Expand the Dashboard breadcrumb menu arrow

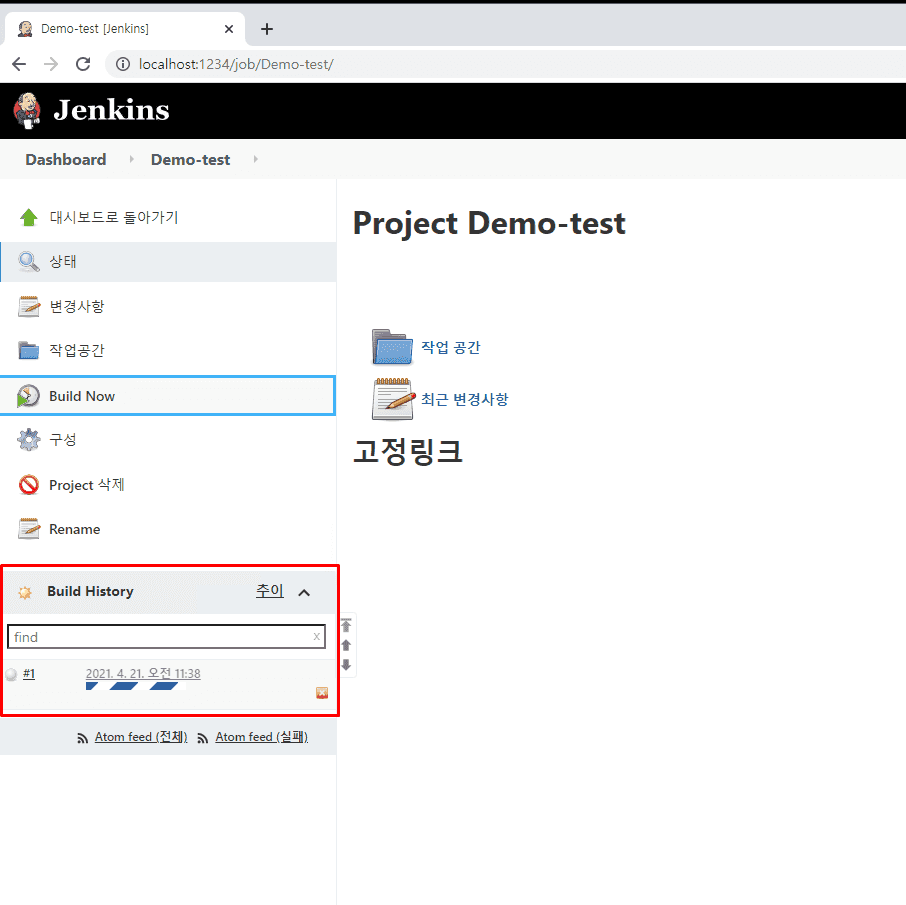pyautogui.click(x=132, y=159)
